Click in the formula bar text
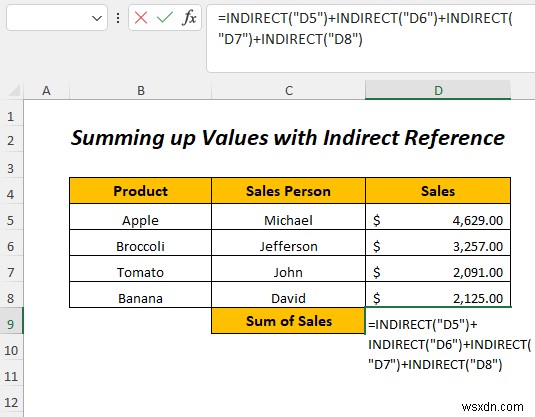This screenshot has height=417, width=535. pyautogui.click(x=371, y=38)
